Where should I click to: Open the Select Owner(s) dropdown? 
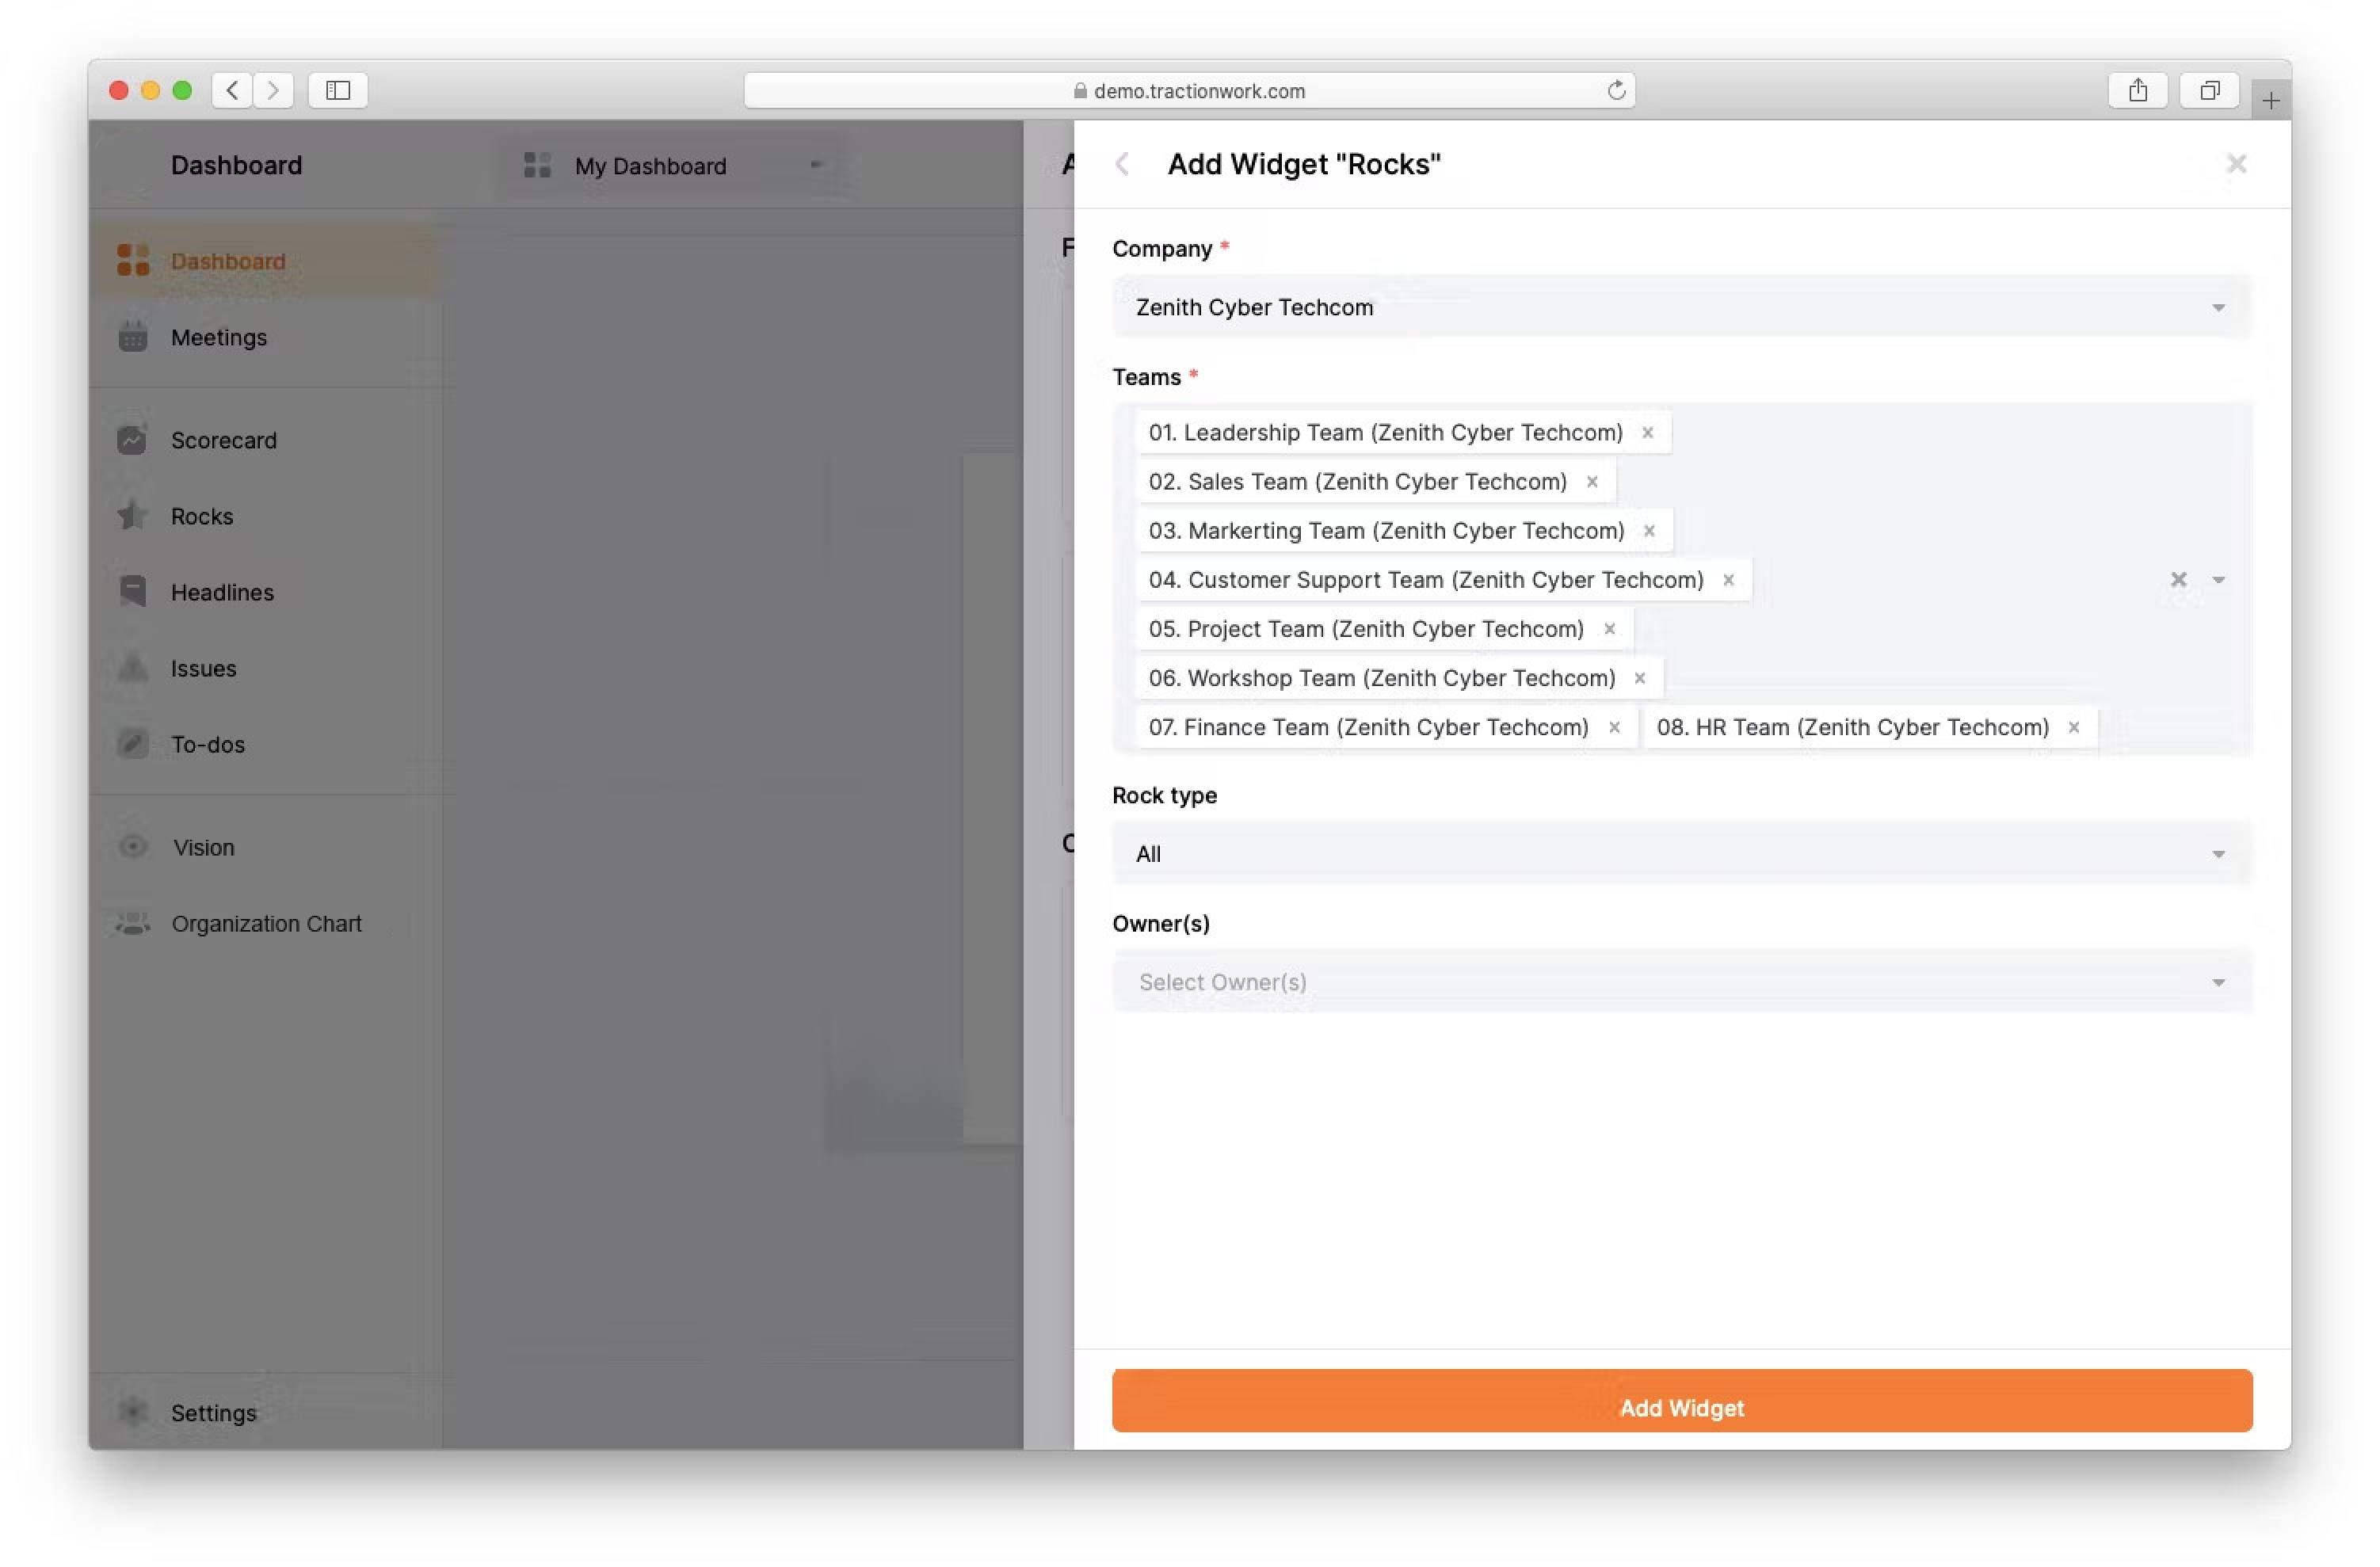point(1681,982)
